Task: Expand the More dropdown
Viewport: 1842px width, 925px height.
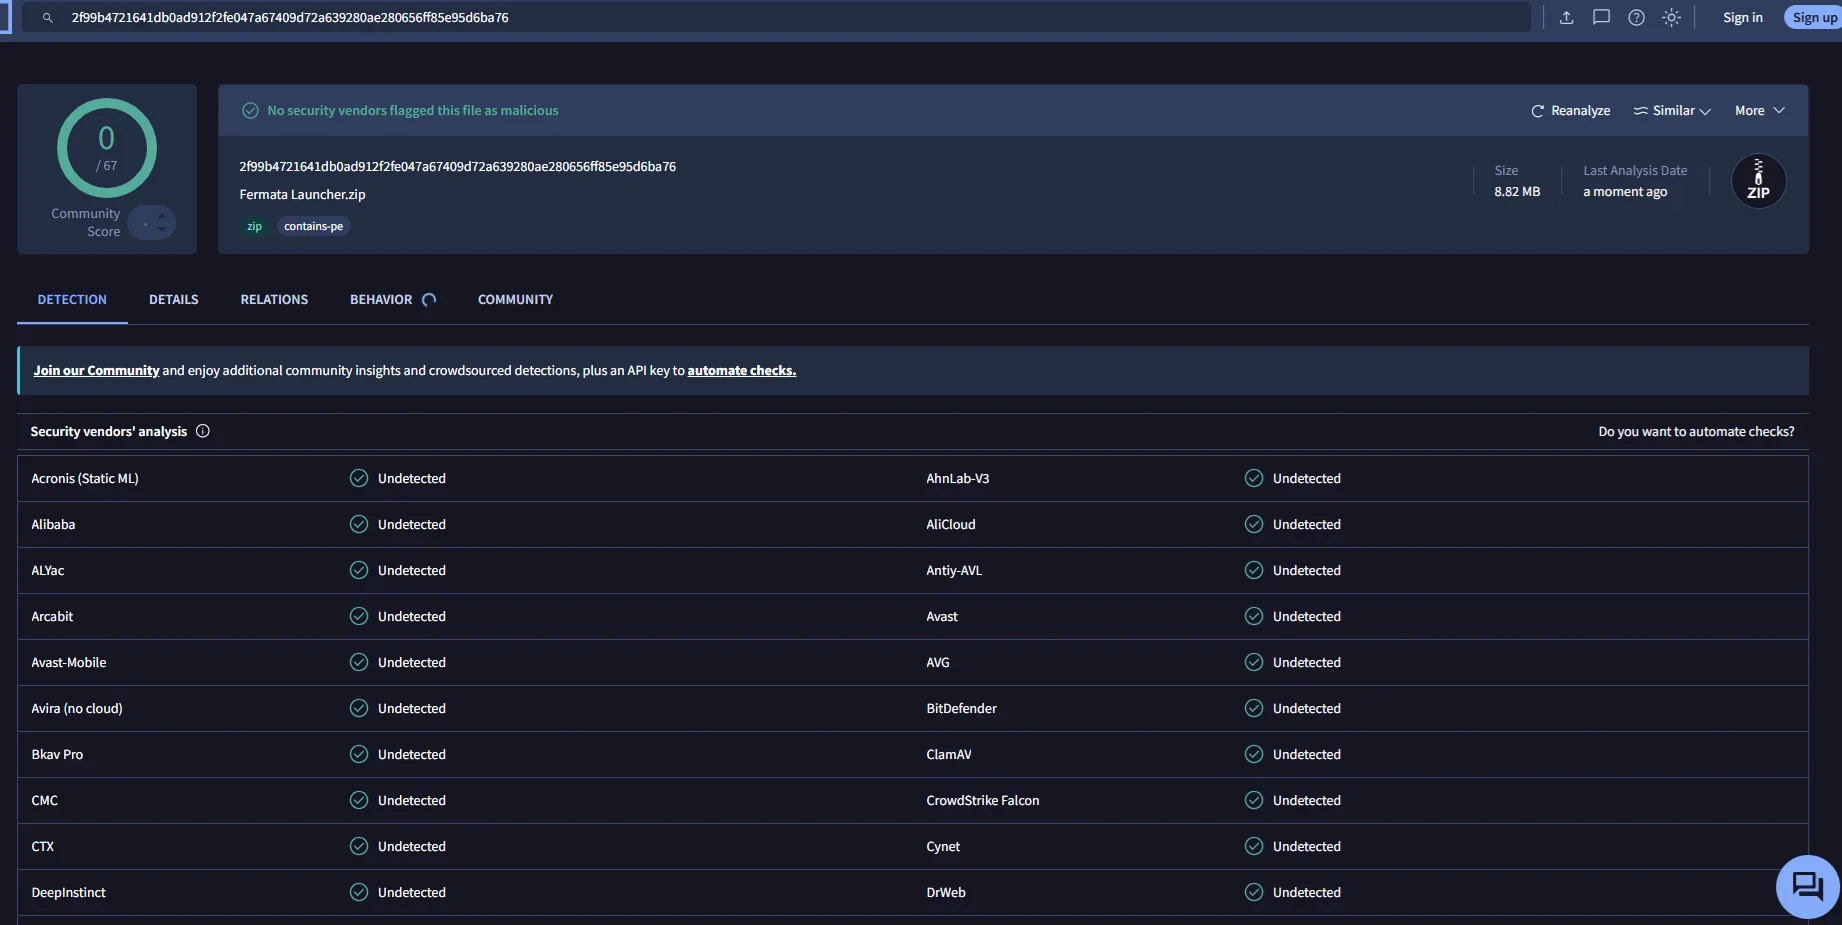Action: (1760, 111)
